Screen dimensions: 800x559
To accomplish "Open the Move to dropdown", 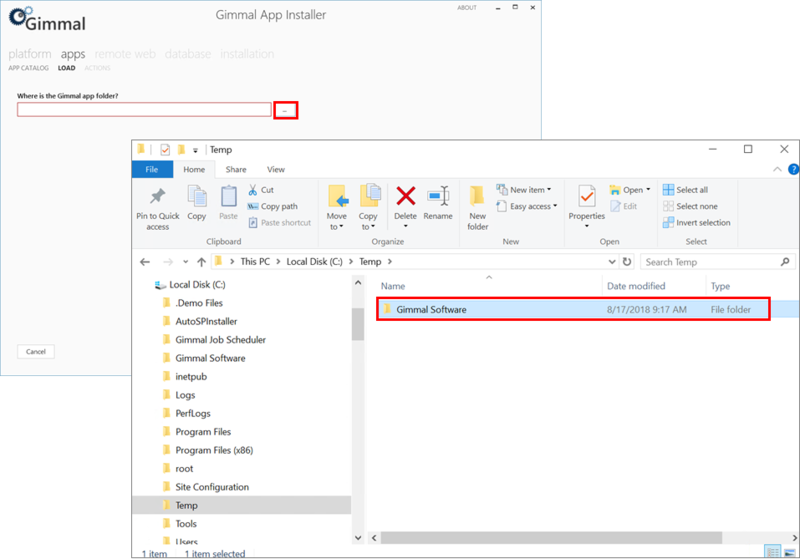I will pos(337,205).
